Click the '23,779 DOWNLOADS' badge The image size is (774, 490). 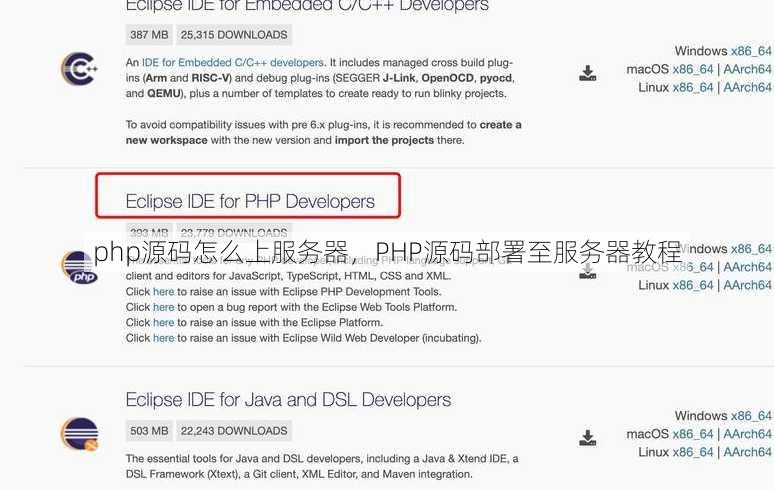click(234, 232)
